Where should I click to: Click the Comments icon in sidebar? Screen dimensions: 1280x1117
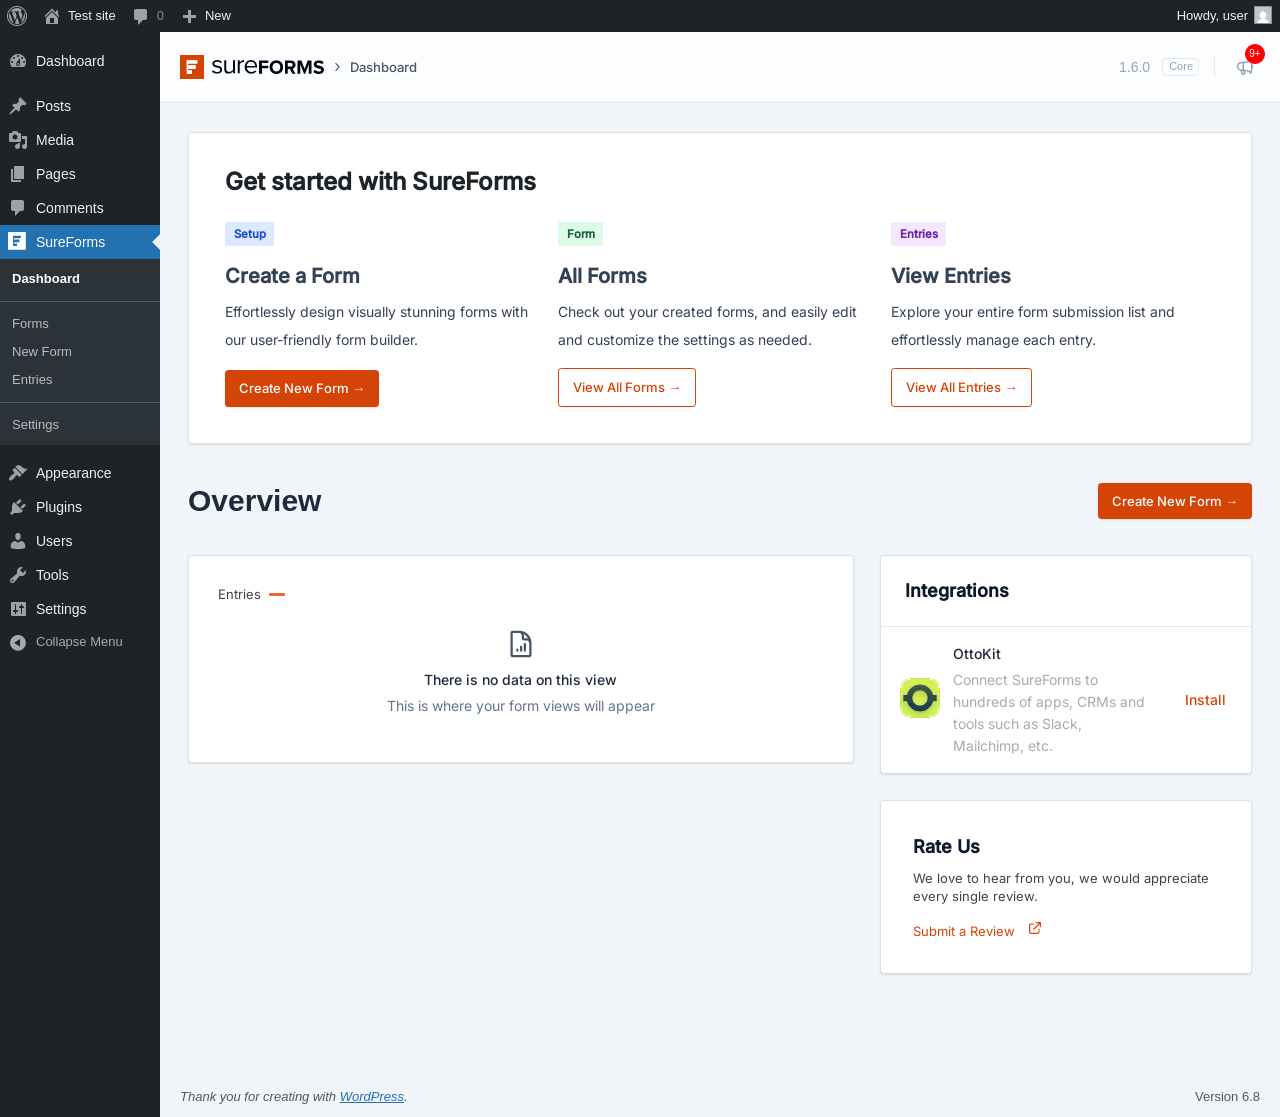click(18, 208)
